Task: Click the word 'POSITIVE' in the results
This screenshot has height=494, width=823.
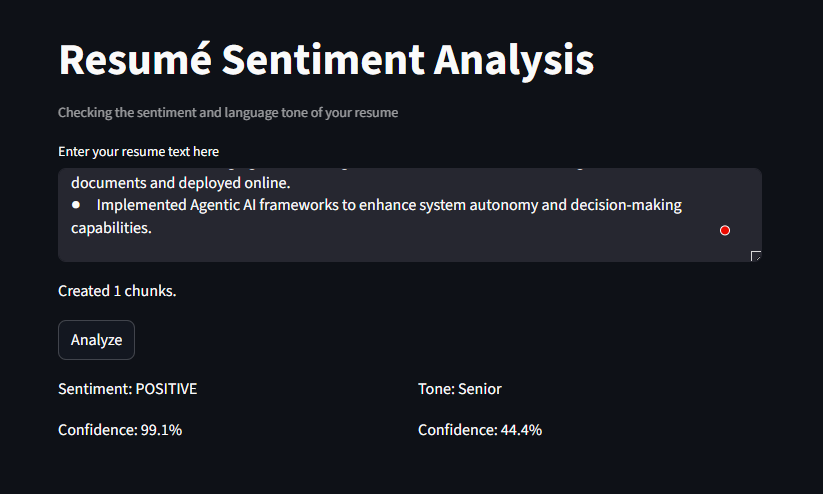Action: tap(166, 389)
